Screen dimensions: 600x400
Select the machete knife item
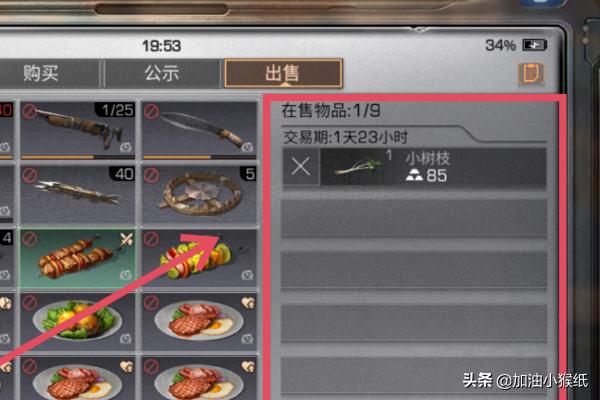[x=199, y=131]
